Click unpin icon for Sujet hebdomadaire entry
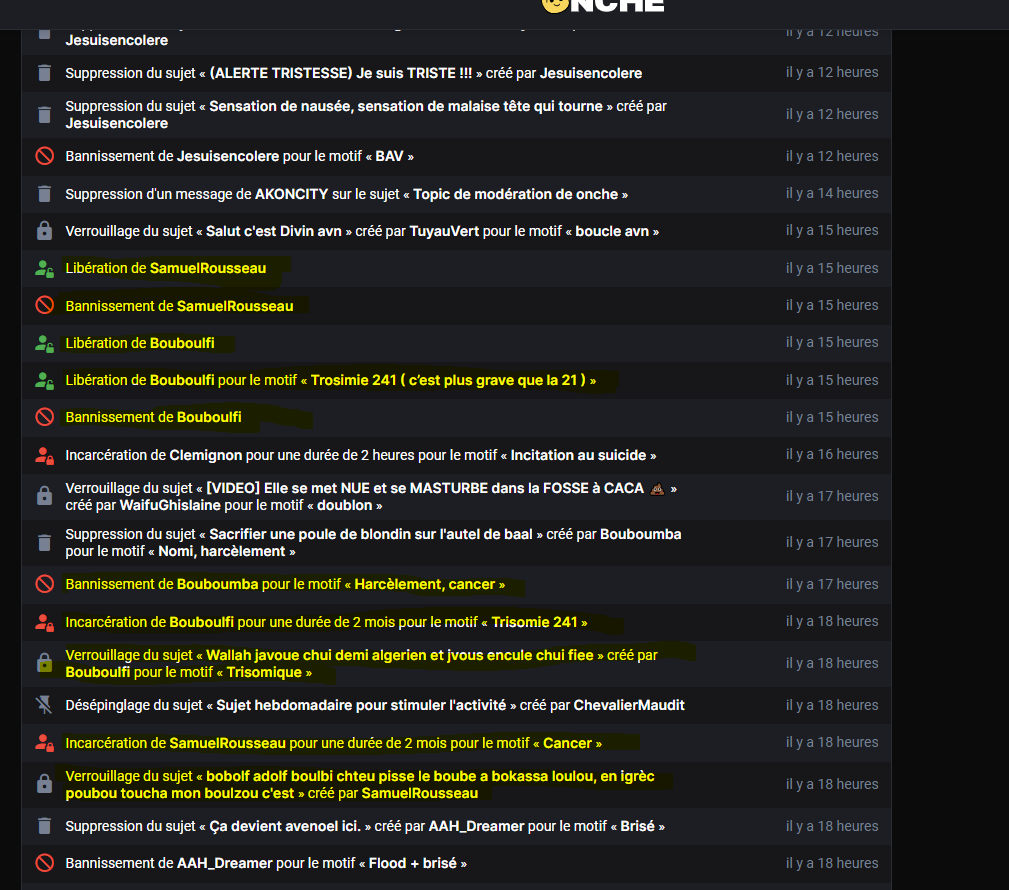This screenshot has height=890, width=1009. click(x=44, y=705)
